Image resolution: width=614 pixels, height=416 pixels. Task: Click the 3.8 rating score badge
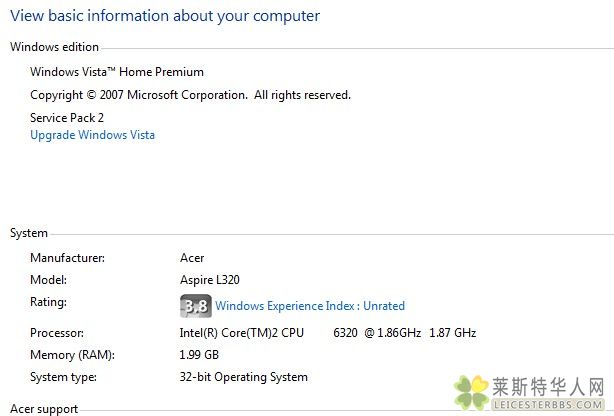click(x=195, y=306)
